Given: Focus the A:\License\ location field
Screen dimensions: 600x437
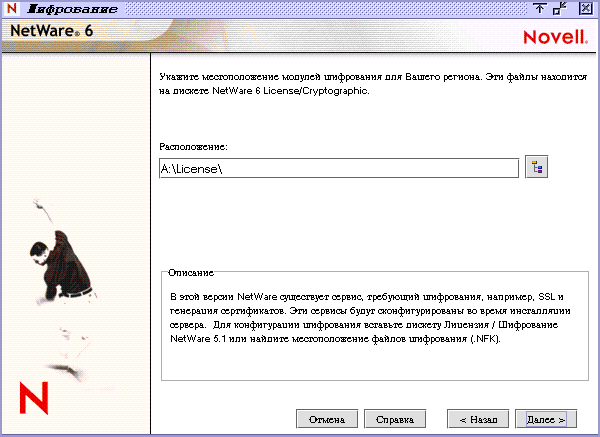Looking at the screenshot, I should (339, 168).
